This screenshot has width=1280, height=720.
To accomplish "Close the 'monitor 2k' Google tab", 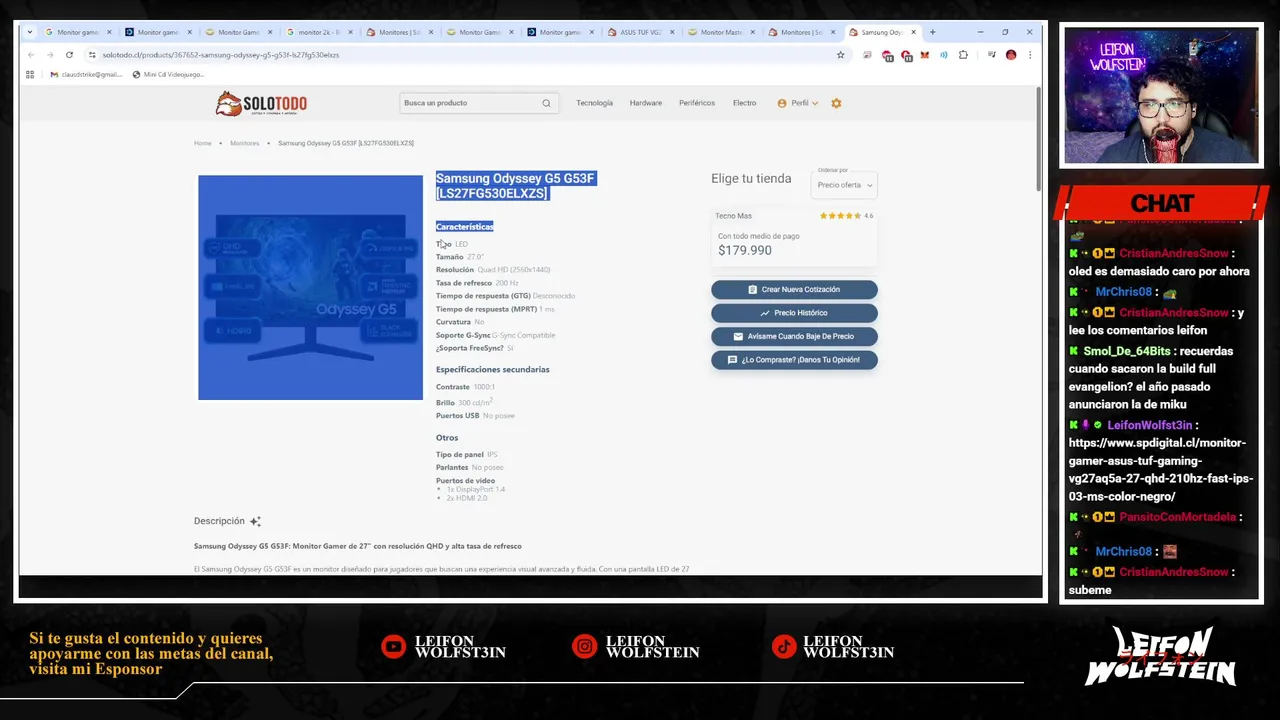I will tap(350, 32).
